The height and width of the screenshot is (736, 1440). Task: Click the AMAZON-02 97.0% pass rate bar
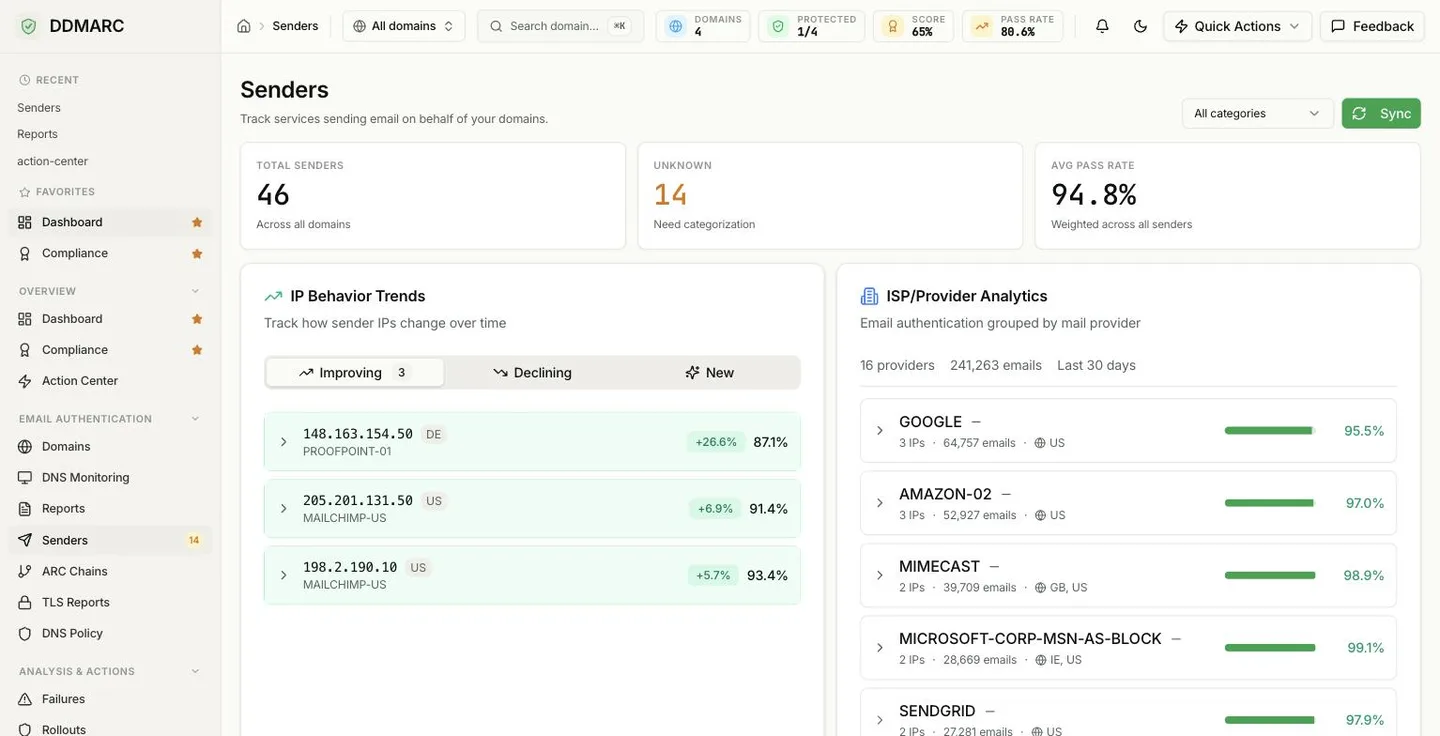coord(1270,503)
